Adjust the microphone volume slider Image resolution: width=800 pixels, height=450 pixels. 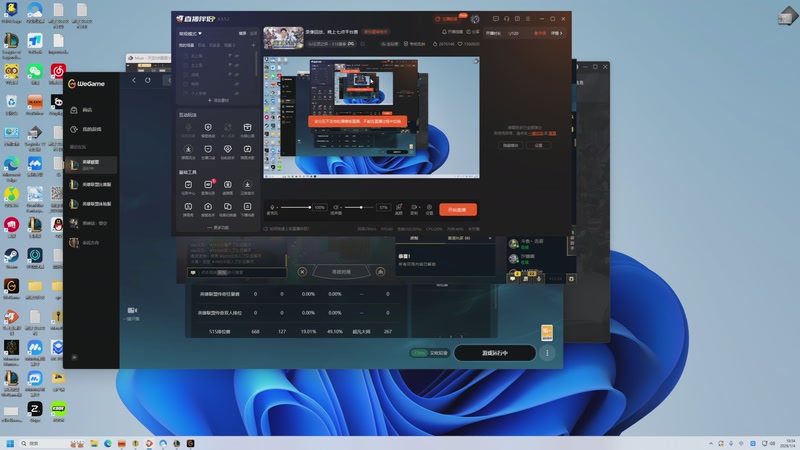point(295,207)
